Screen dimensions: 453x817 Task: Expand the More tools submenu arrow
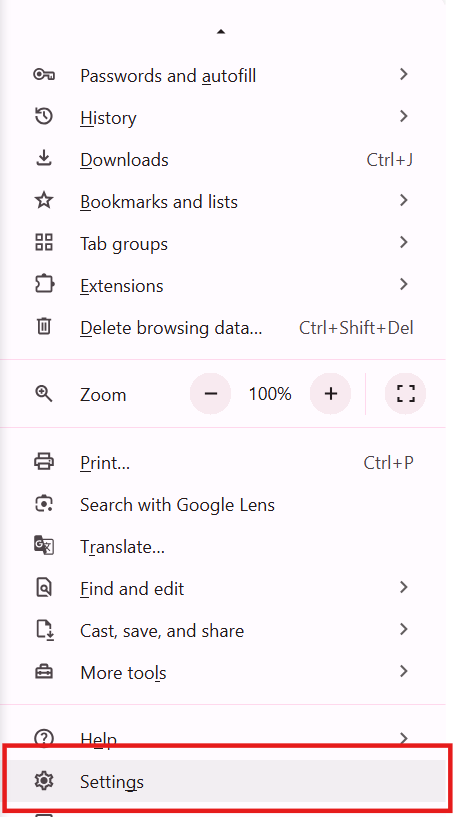[403, 671]
